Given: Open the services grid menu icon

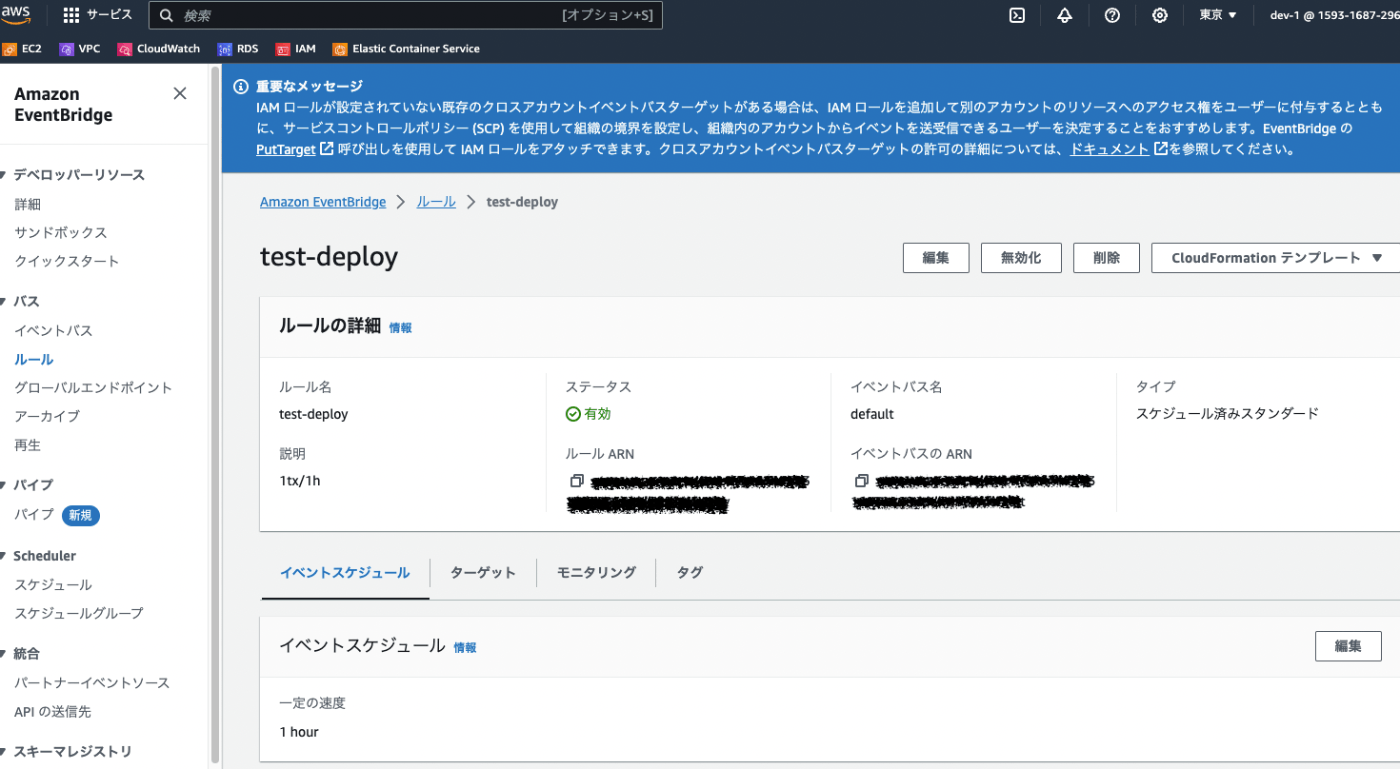Looking at the screenshot, I should tap(71, 15).
